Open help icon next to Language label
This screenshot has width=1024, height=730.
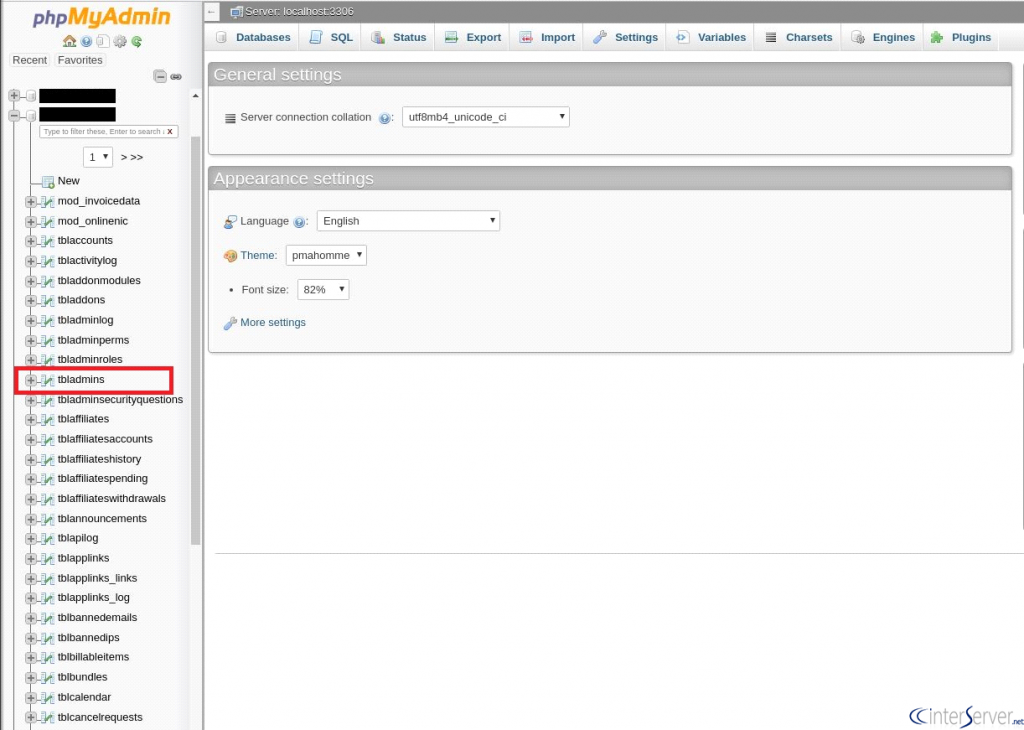tap(300, 222)
